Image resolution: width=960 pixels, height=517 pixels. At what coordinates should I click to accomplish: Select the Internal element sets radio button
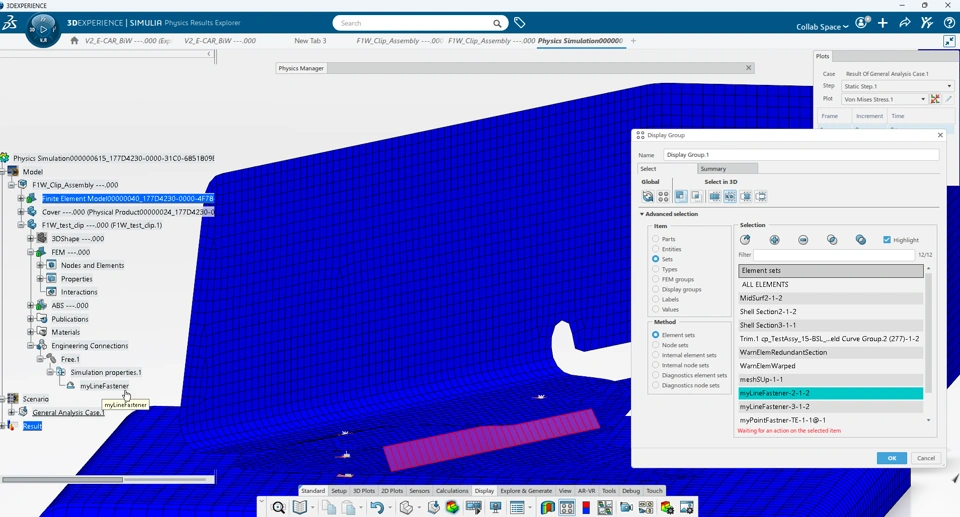(x=656, y=355)
